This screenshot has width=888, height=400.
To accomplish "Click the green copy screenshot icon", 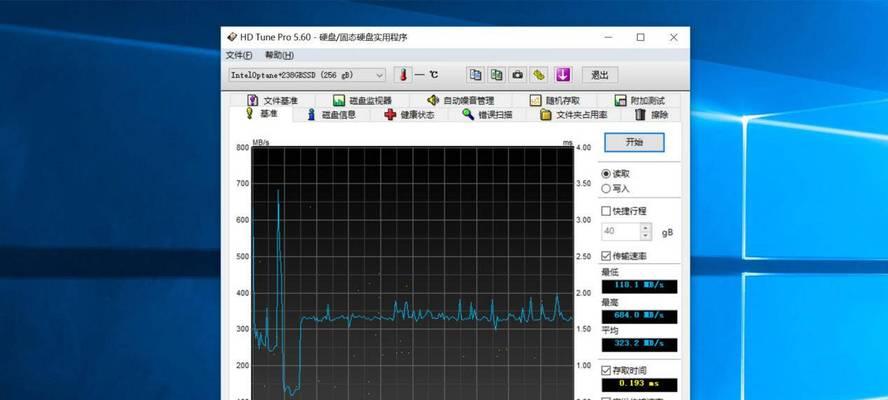I will pos(497,75).
